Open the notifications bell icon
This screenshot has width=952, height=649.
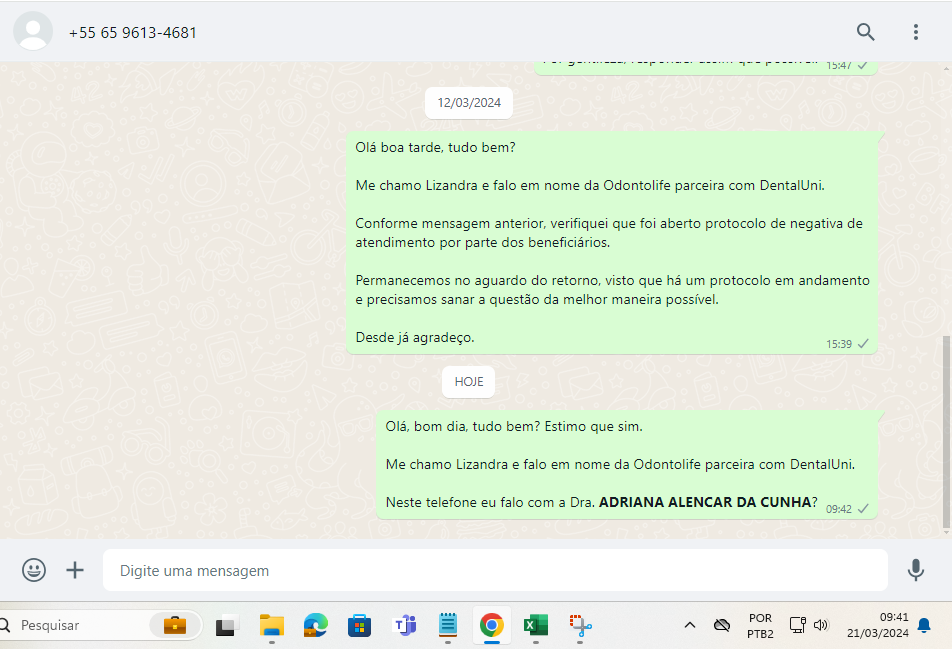click(924, 625)
